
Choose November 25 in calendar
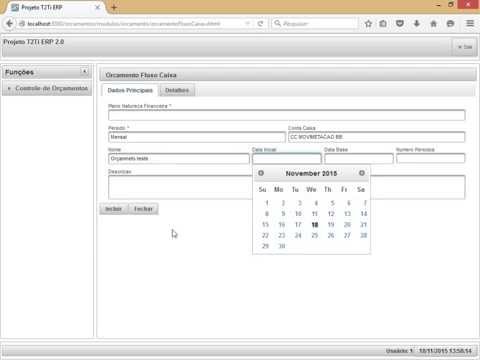[315, 235]
